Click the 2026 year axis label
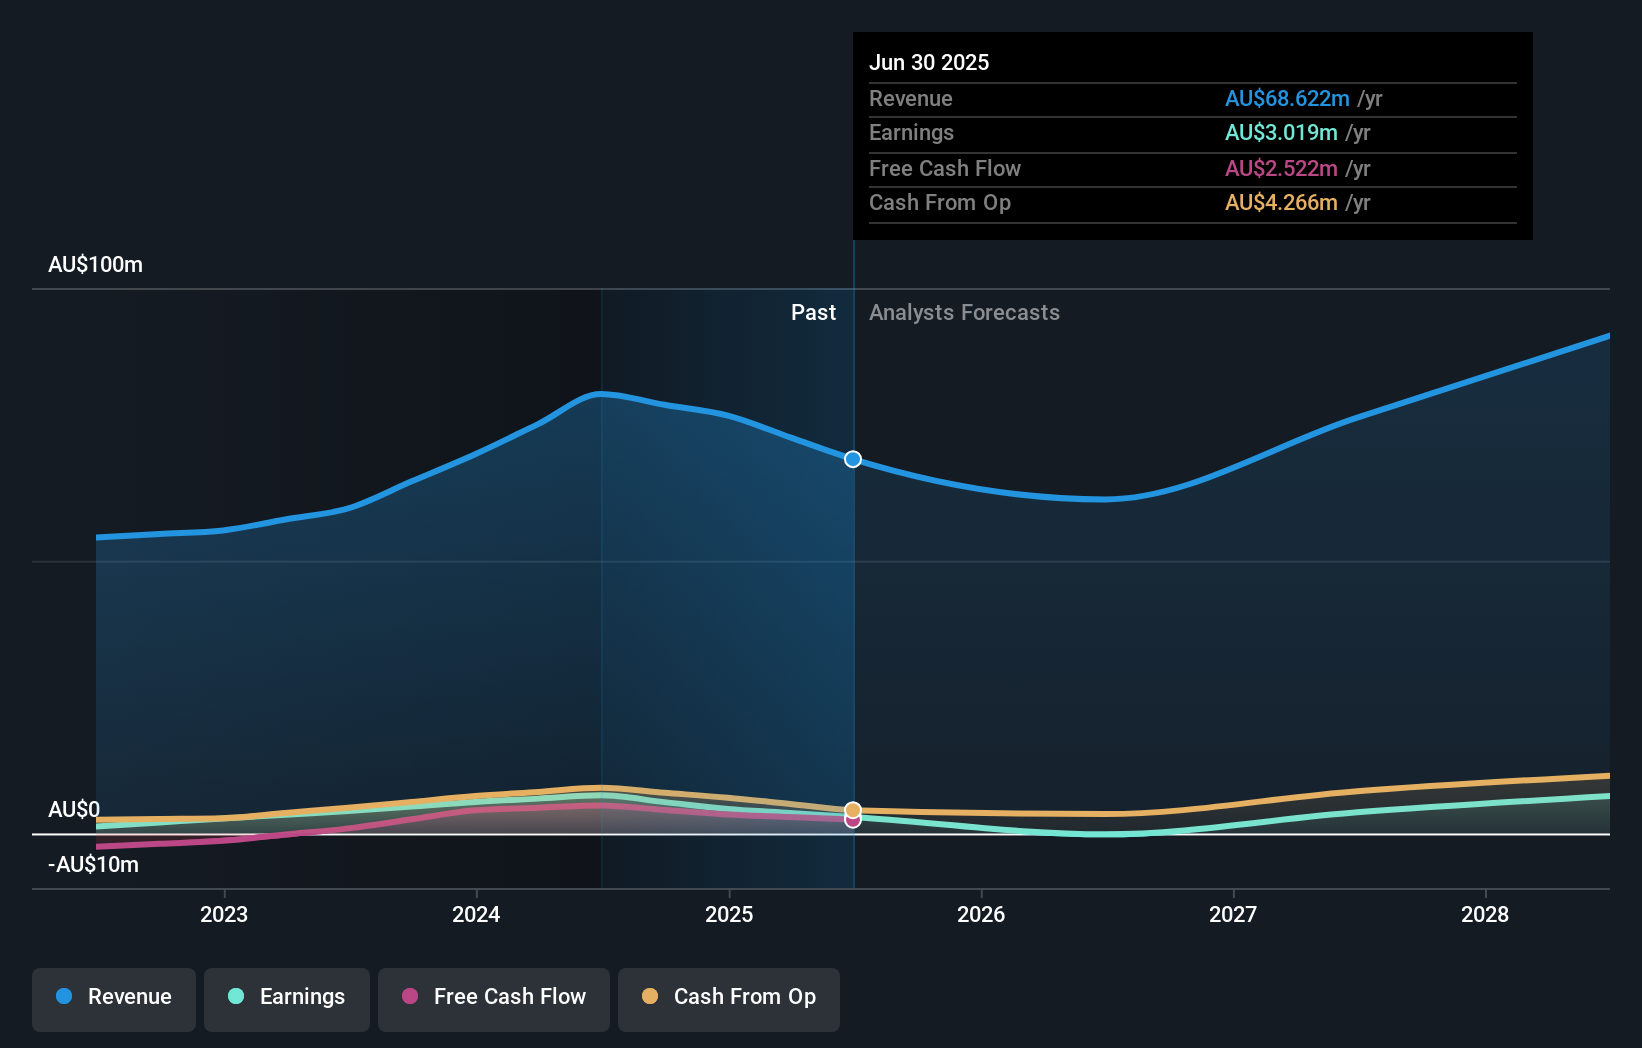Screen dimensions: 1642x1048 [x=982, y=914]
